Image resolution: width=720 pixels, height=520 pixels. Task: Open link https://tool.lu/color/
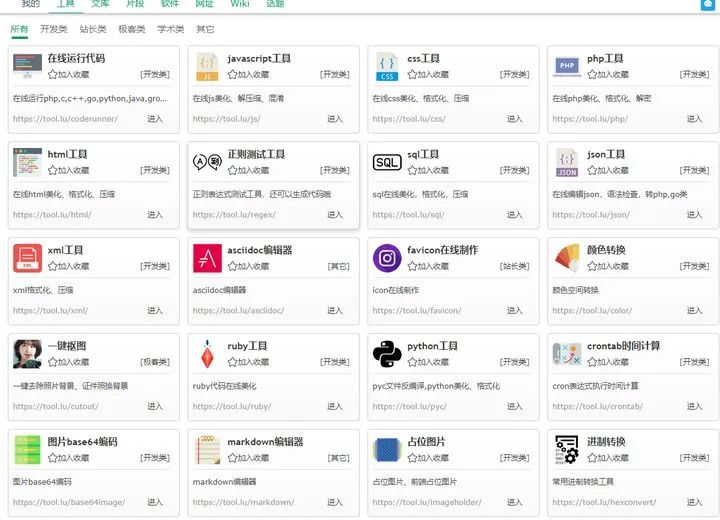(592, 311)
